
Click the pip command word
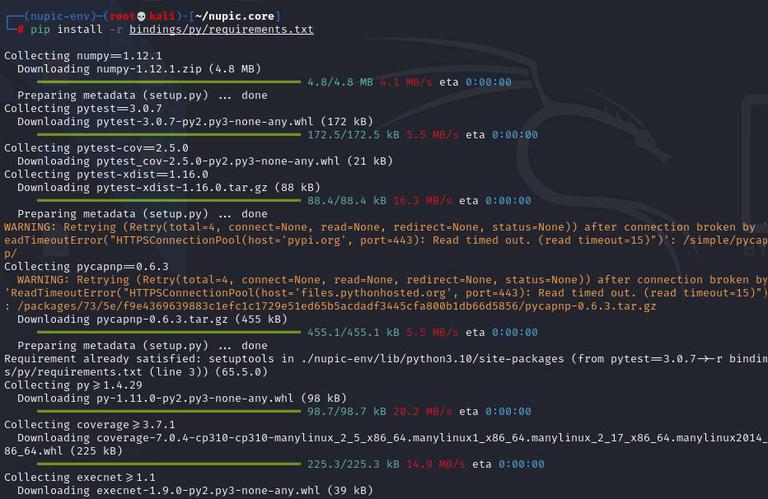coord(40,29)
